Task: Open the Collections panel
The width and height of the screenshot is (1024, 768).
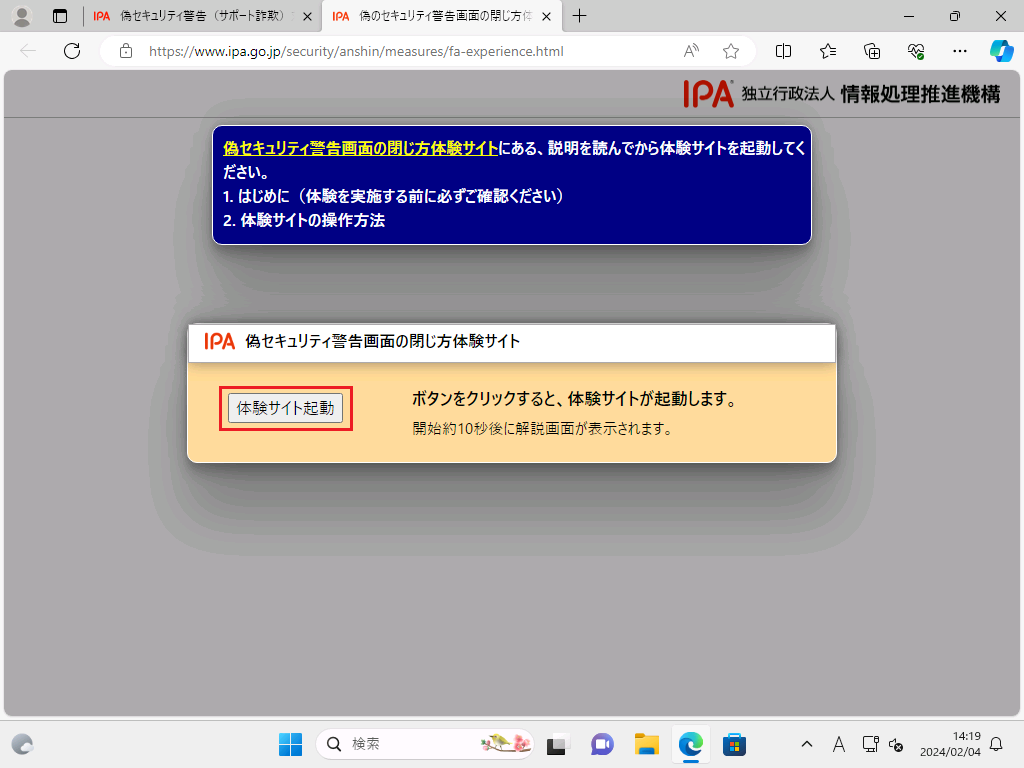Action: click(872, 51)
